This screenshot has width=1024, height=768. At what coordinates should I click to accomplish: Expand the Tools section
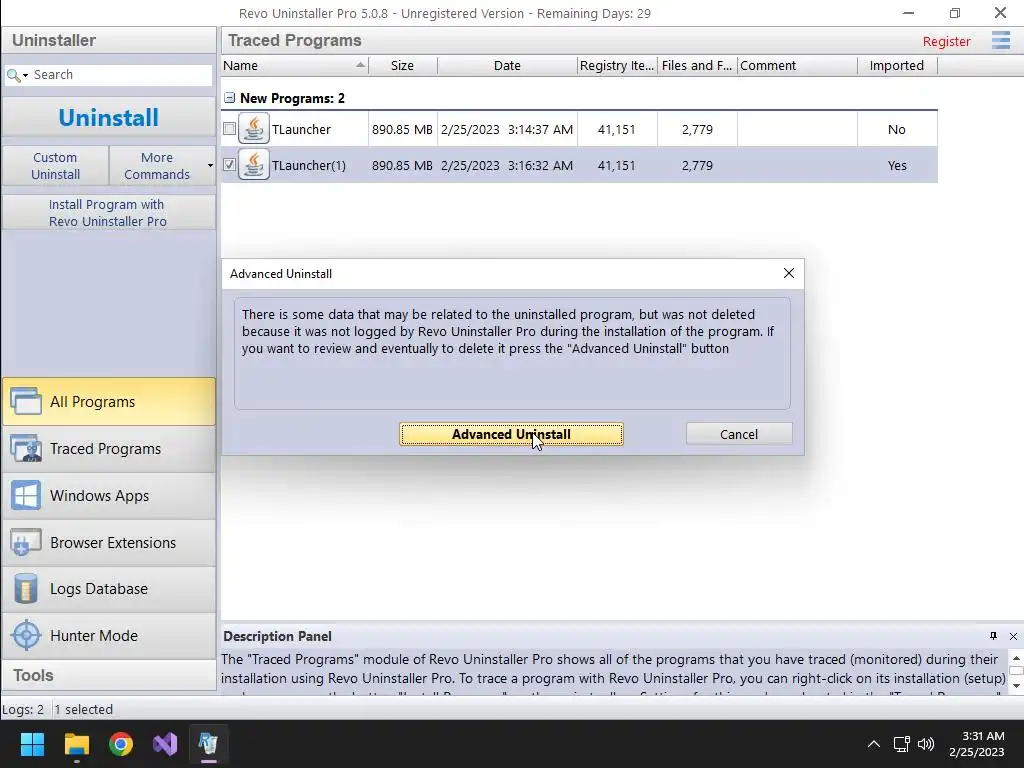[108, 675]
